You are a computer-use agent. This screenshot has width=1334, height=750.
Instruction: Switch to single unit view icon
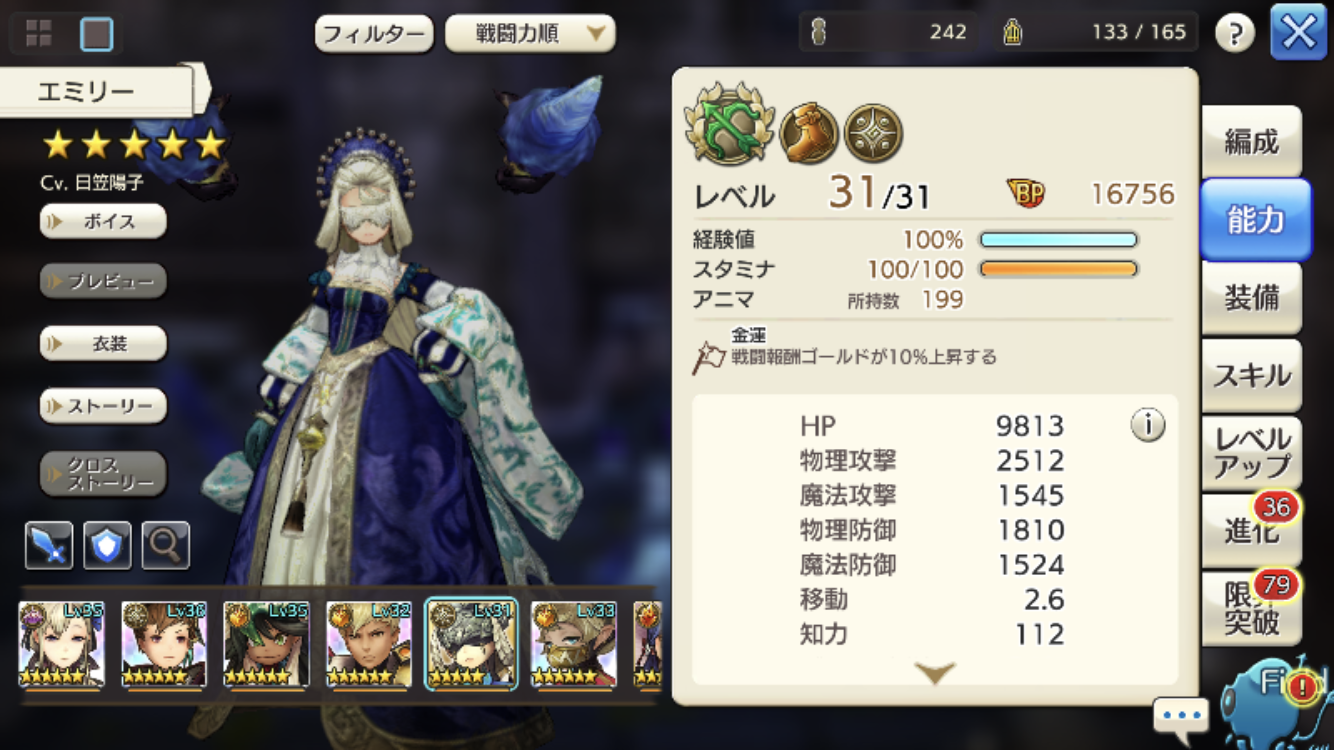pos(97,34)
